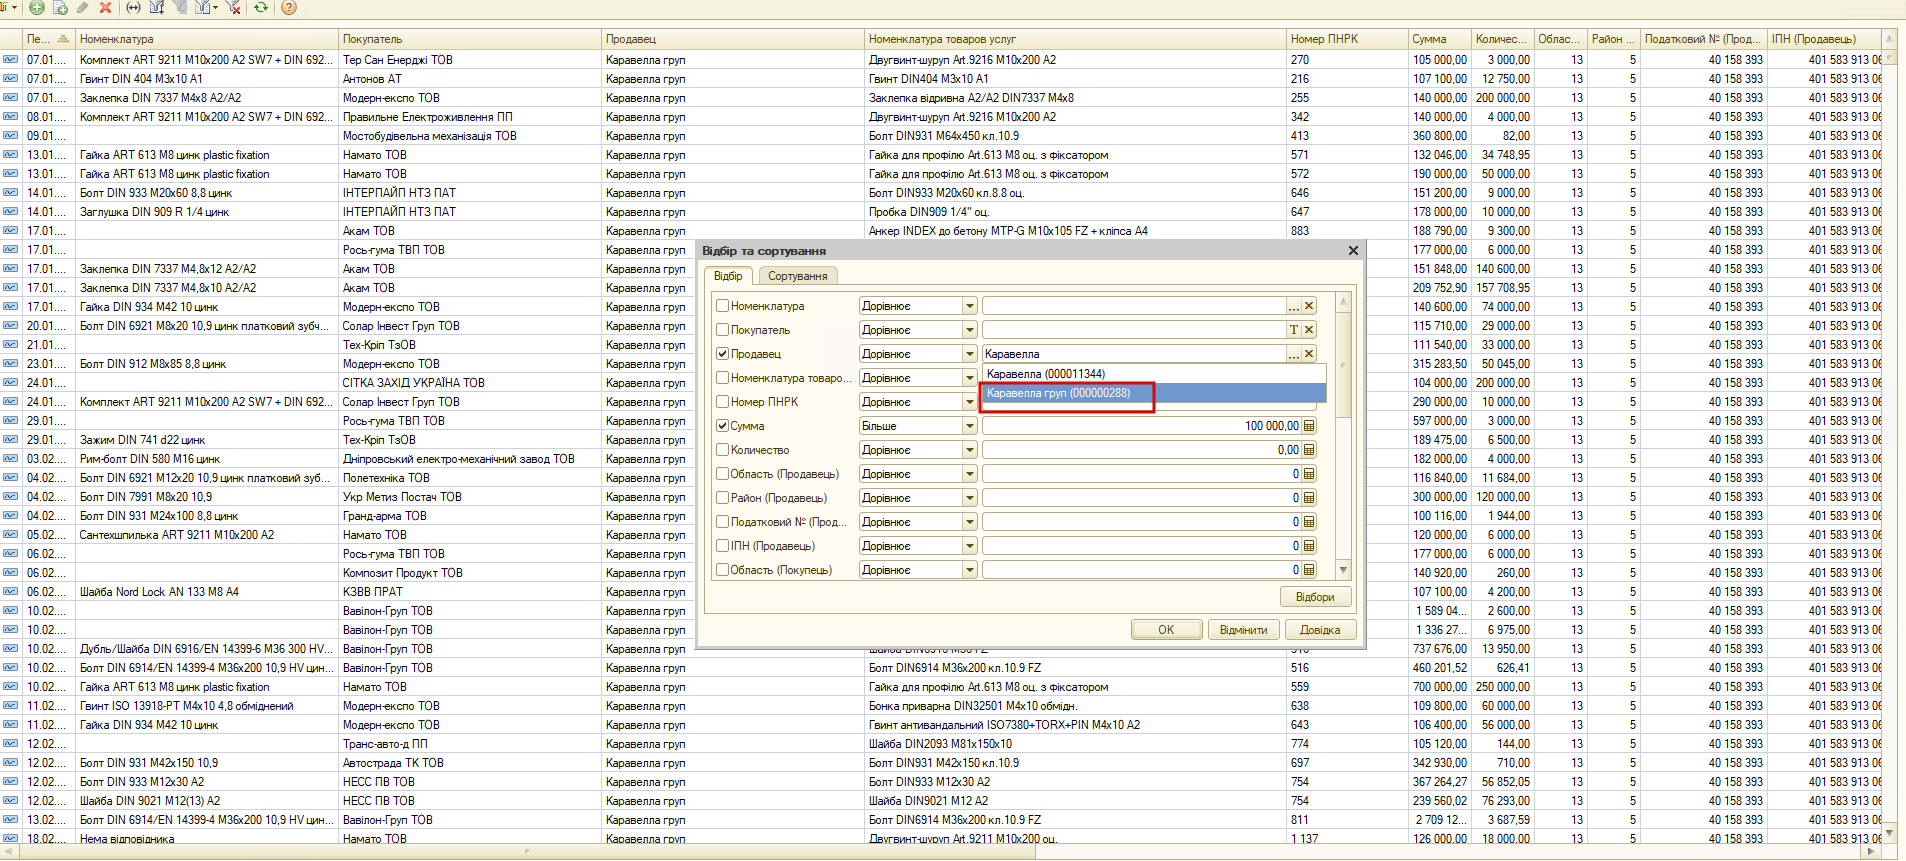Click the Copy record toolbar icon
This screenshot has width=1906, height=861.
[60, 8]
